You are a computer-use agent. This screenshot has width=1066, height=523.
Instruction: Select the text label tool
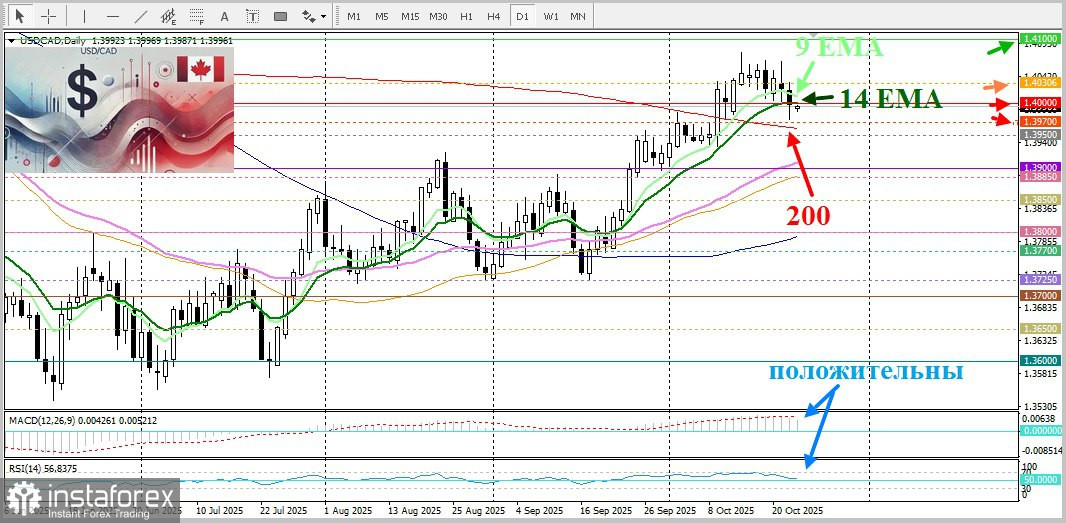pos(252,15)
